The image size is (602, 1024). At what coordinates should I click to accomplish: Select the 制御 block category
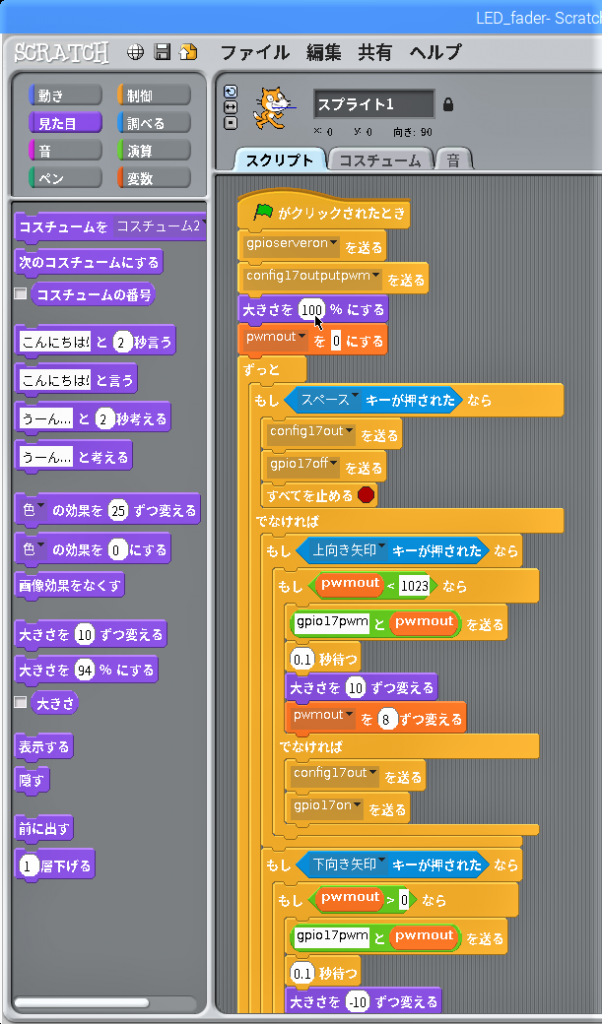click(154, 95)
